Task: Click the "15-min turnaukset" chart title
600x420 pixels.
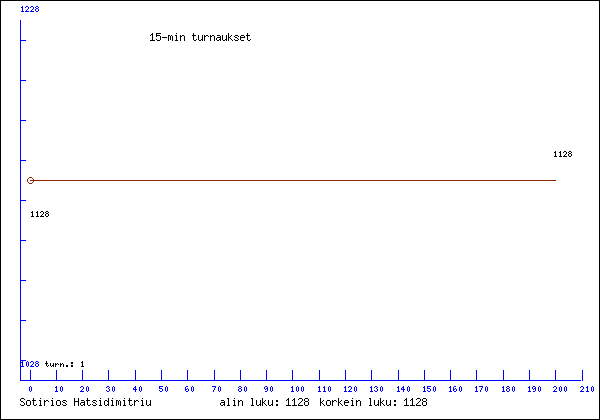Action: click(x=199, y=37)
